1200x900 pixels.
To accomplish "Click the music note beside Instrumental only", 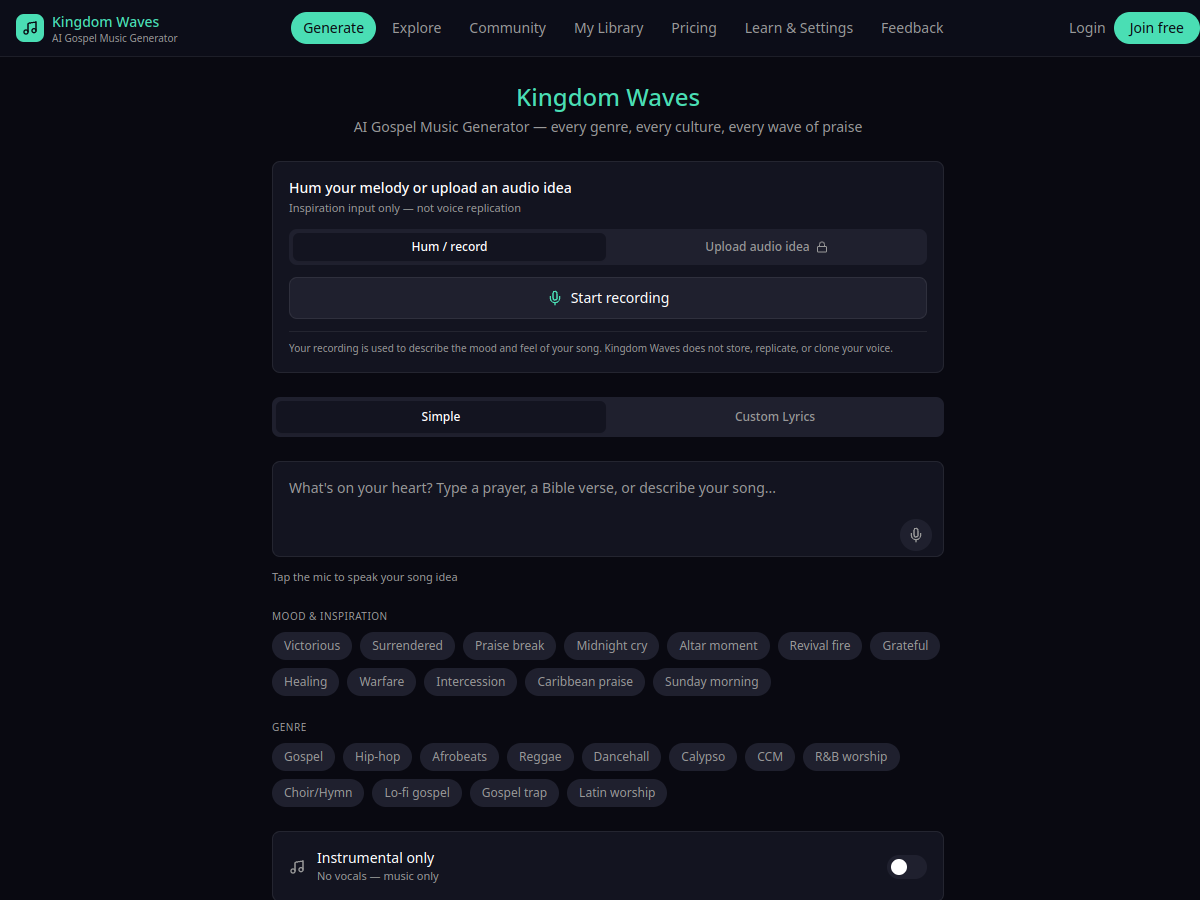I will click(x=297, y=866).
